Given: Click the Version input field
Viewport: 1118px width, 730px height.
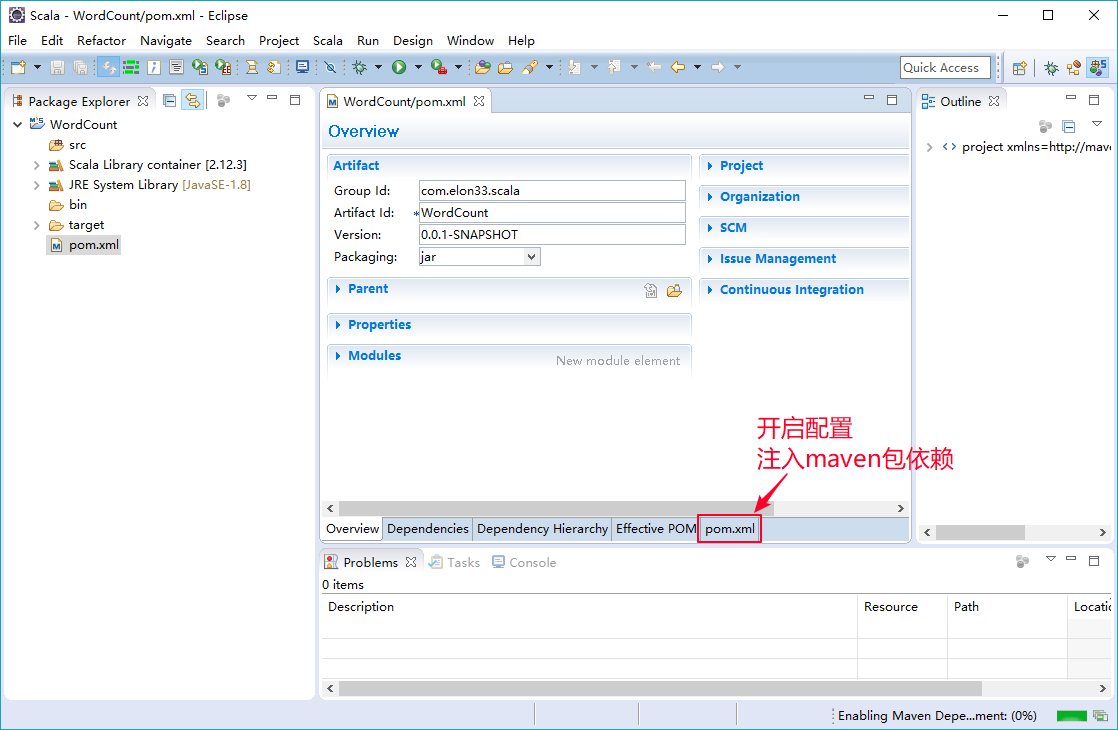Looking at the screenshot, I should click(552, 235).
